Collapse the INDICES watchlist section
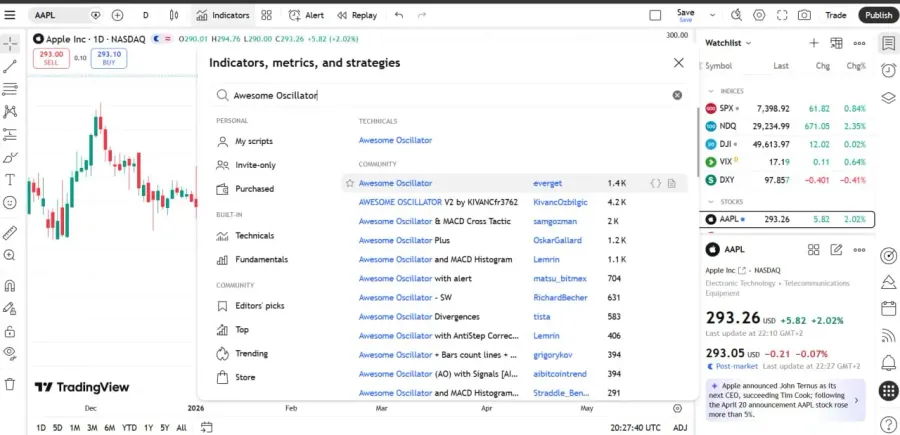The width and height of the screenshot is (900, 435). coord(711,91)
